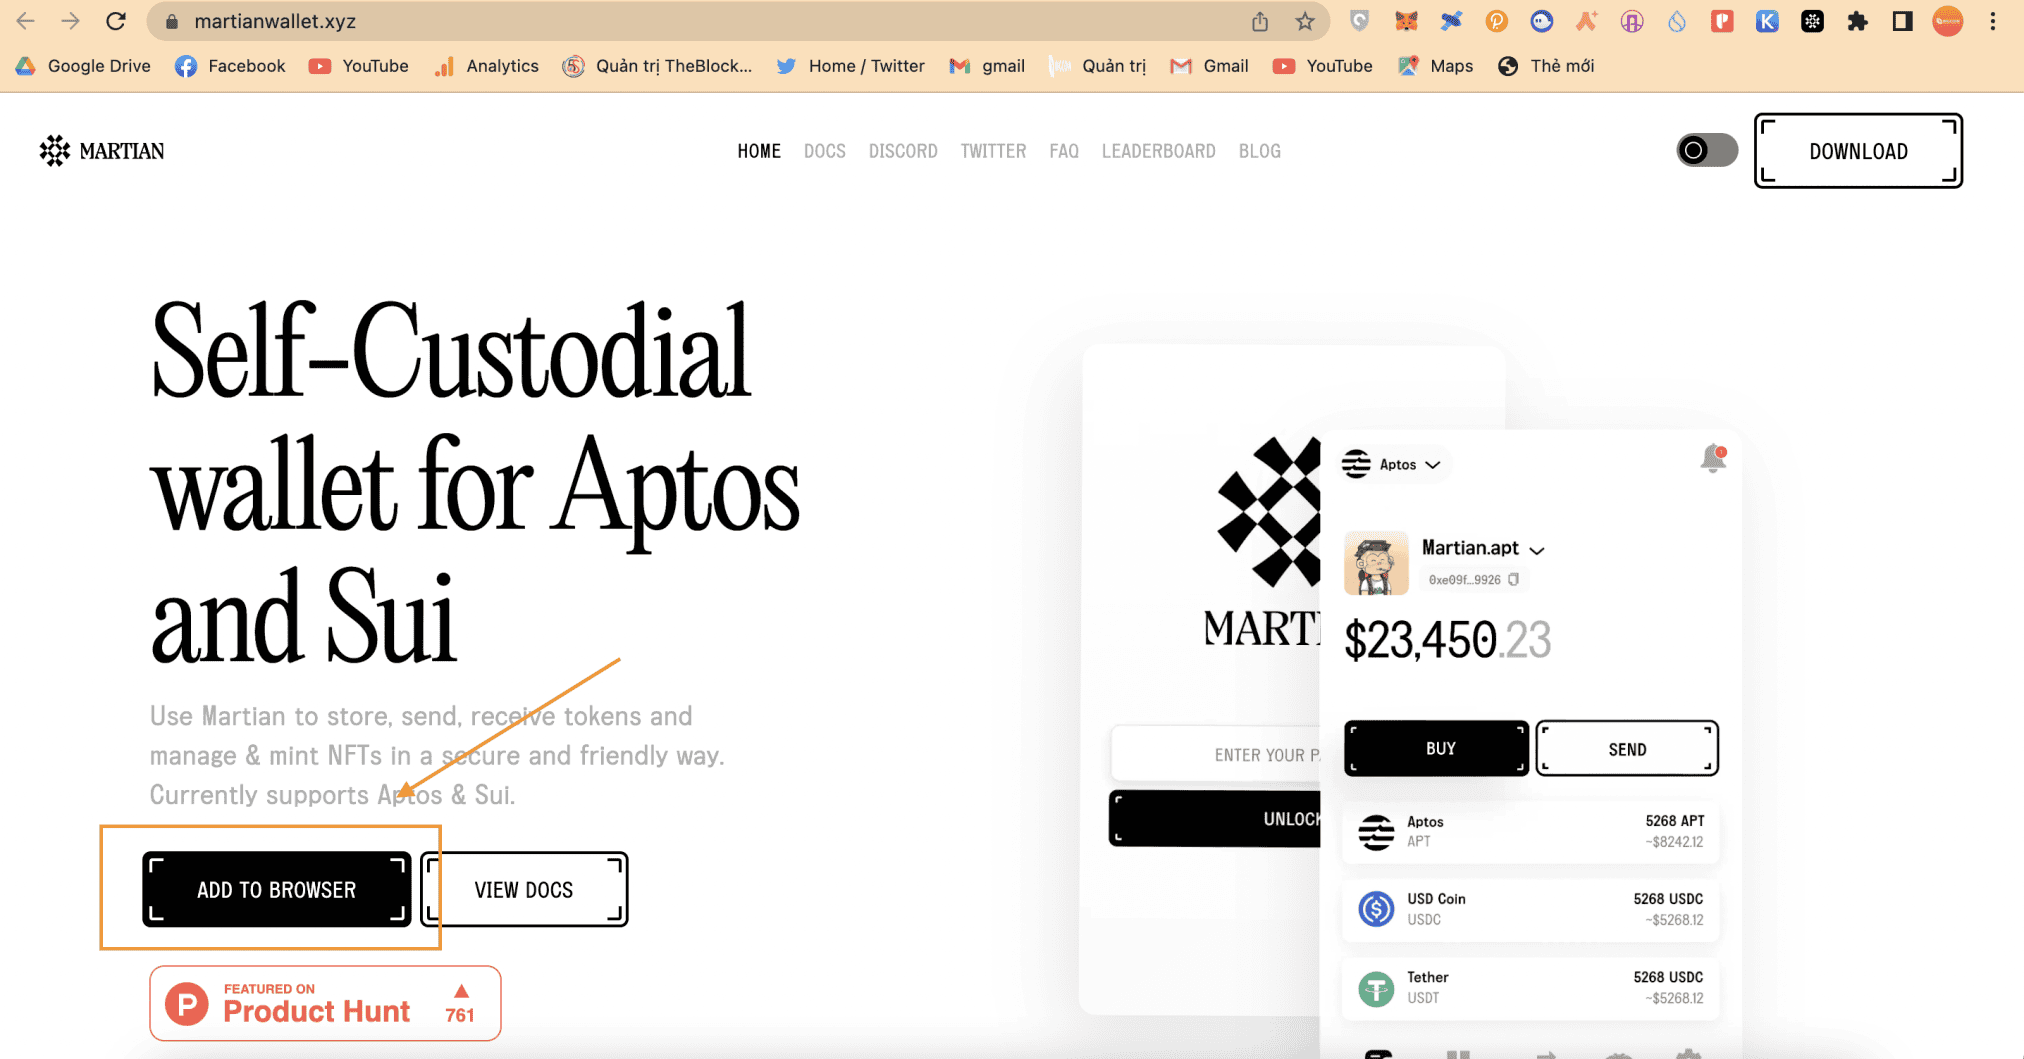2024x1059 pixels.
Task: Click the Martian.apt avatar image
Action: pyautogui.click(x=1376, y=563)
